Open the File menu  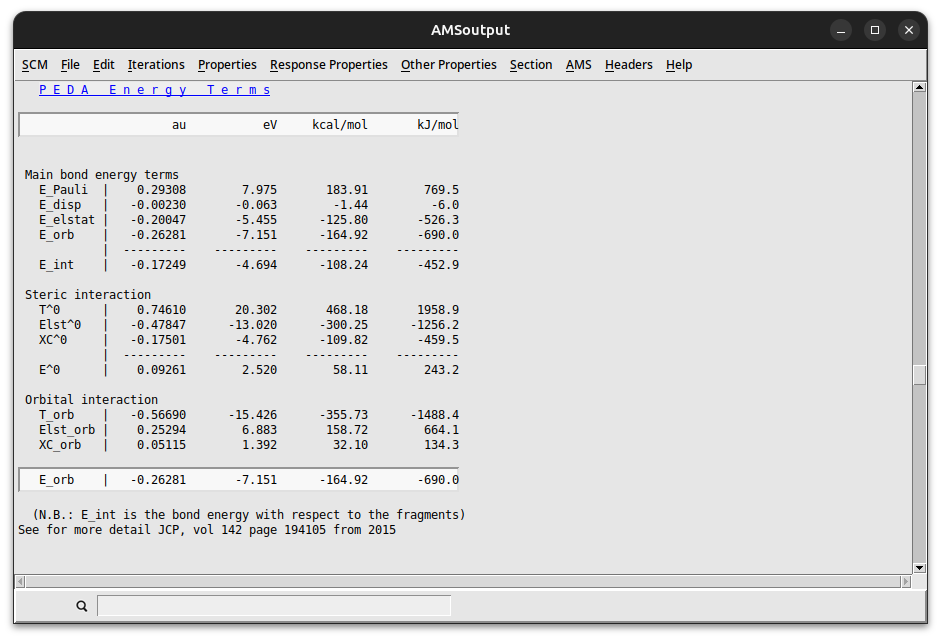pos(70,64)
